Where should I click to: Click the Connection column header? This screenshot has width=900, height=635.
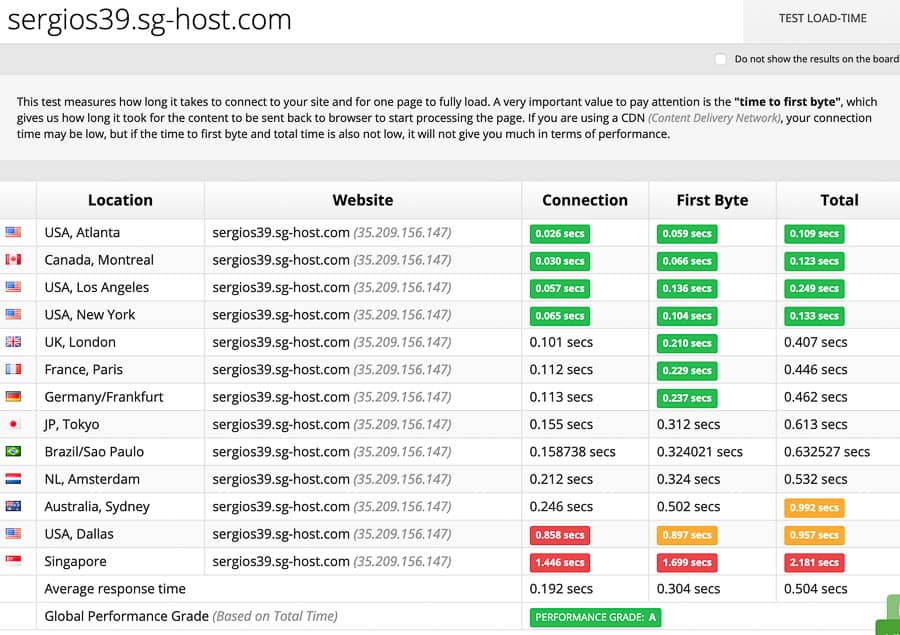click(585, 200)
